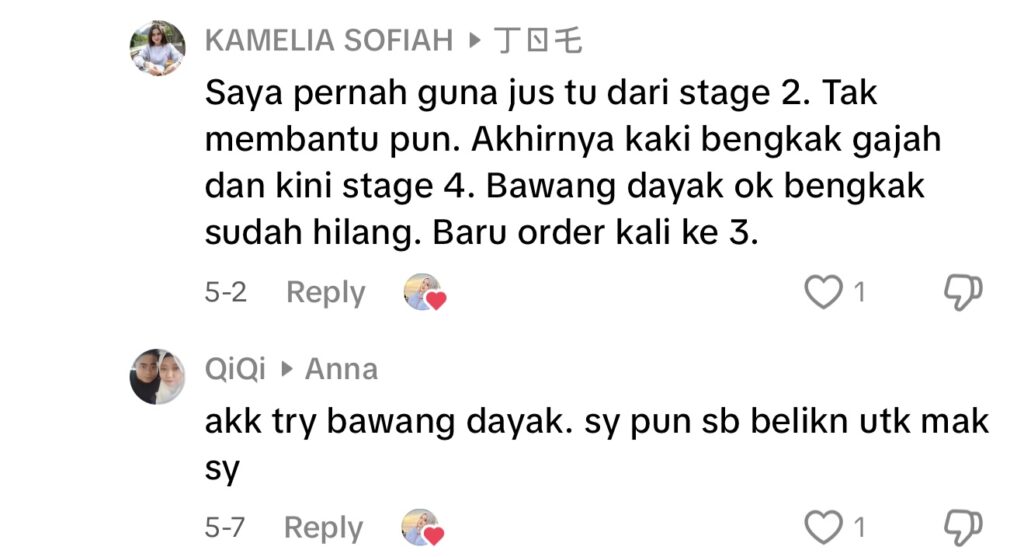1024x557 pixels.
Task: Reply to Kamelia Sofiah's comment
Action: 325,293
